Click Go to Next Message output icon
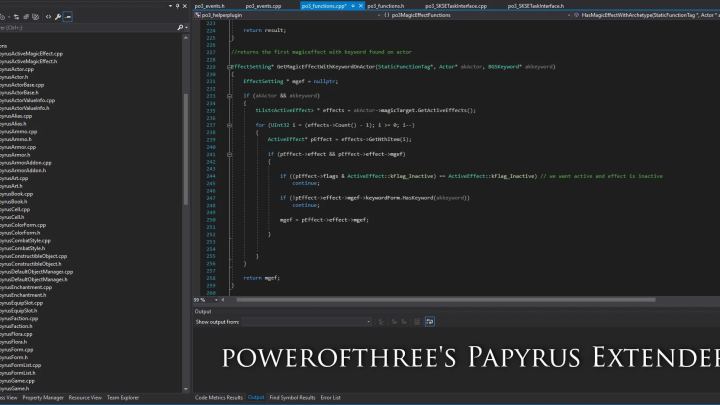Viewport: 720px width, 405px height. 404,322
